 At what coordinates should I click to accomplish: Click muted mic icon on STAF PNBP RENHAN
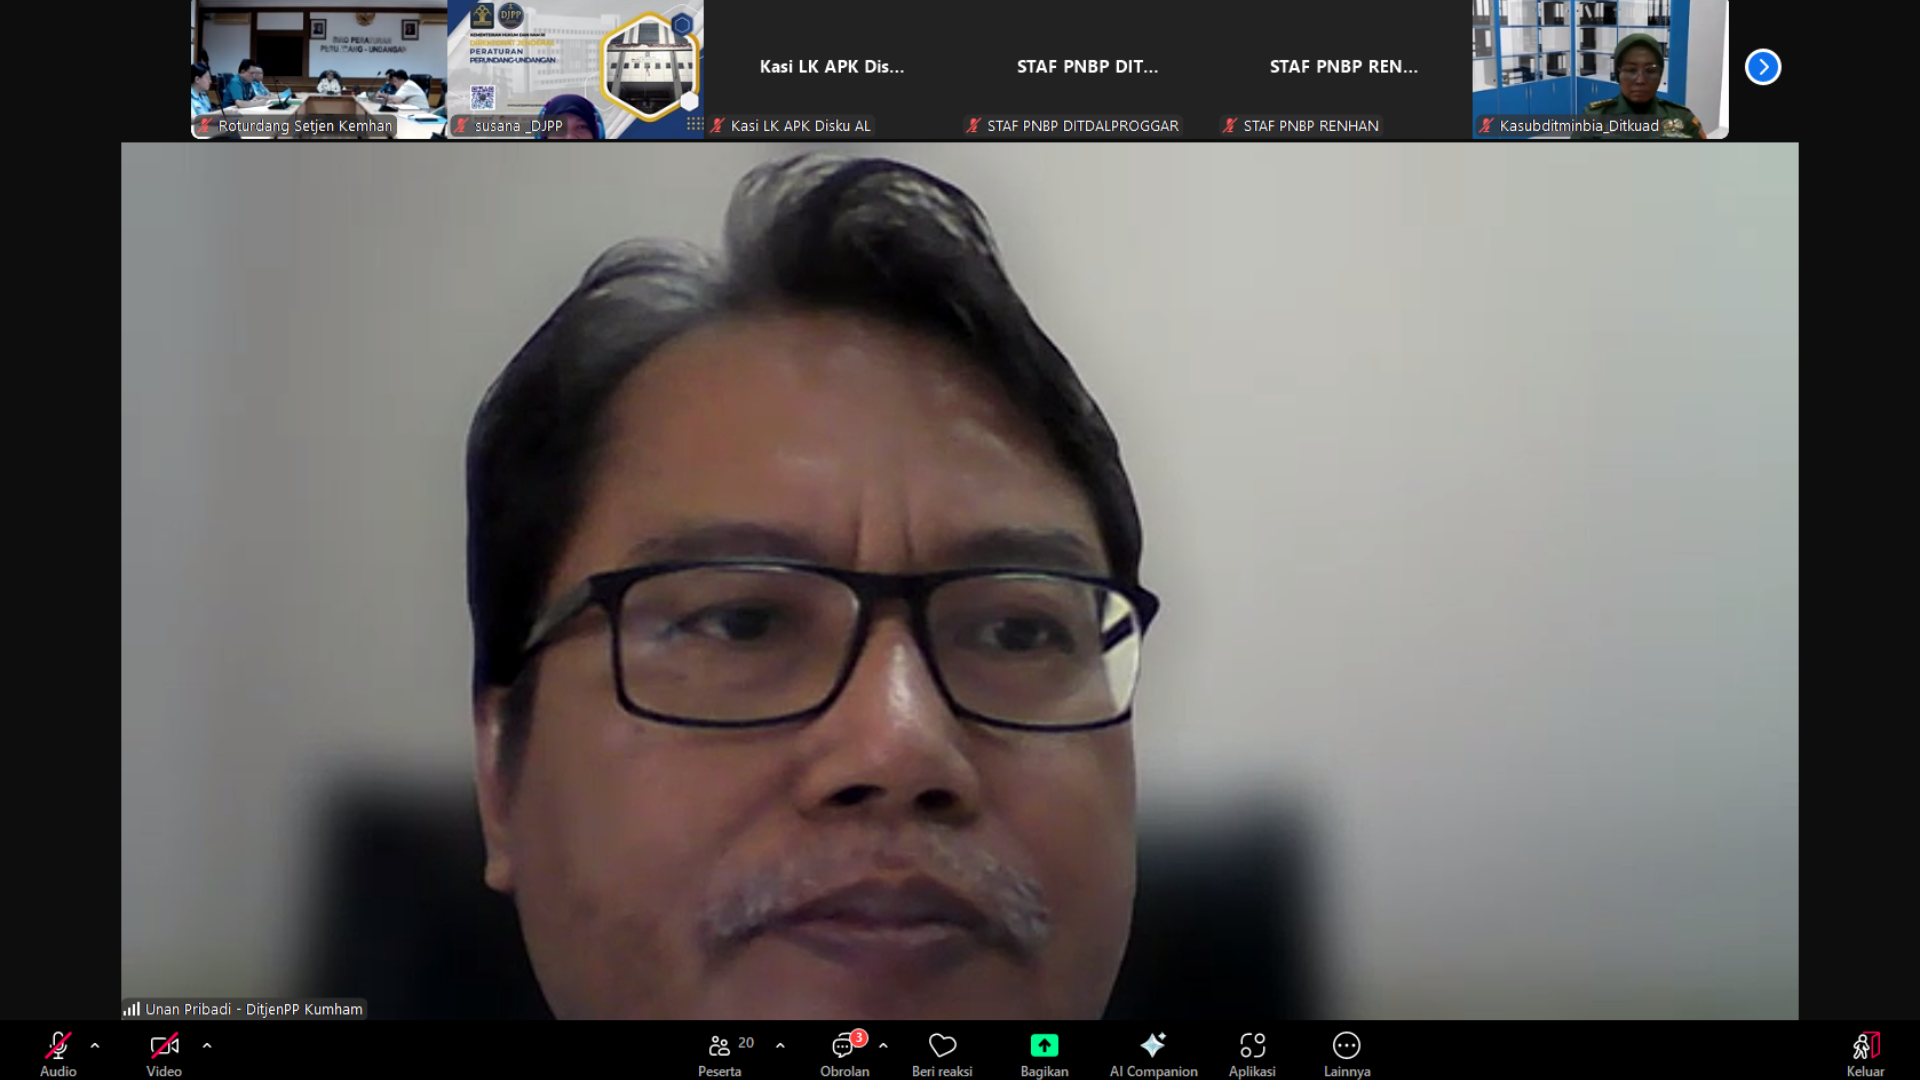pyautogui.click(x=1230, y=125)
